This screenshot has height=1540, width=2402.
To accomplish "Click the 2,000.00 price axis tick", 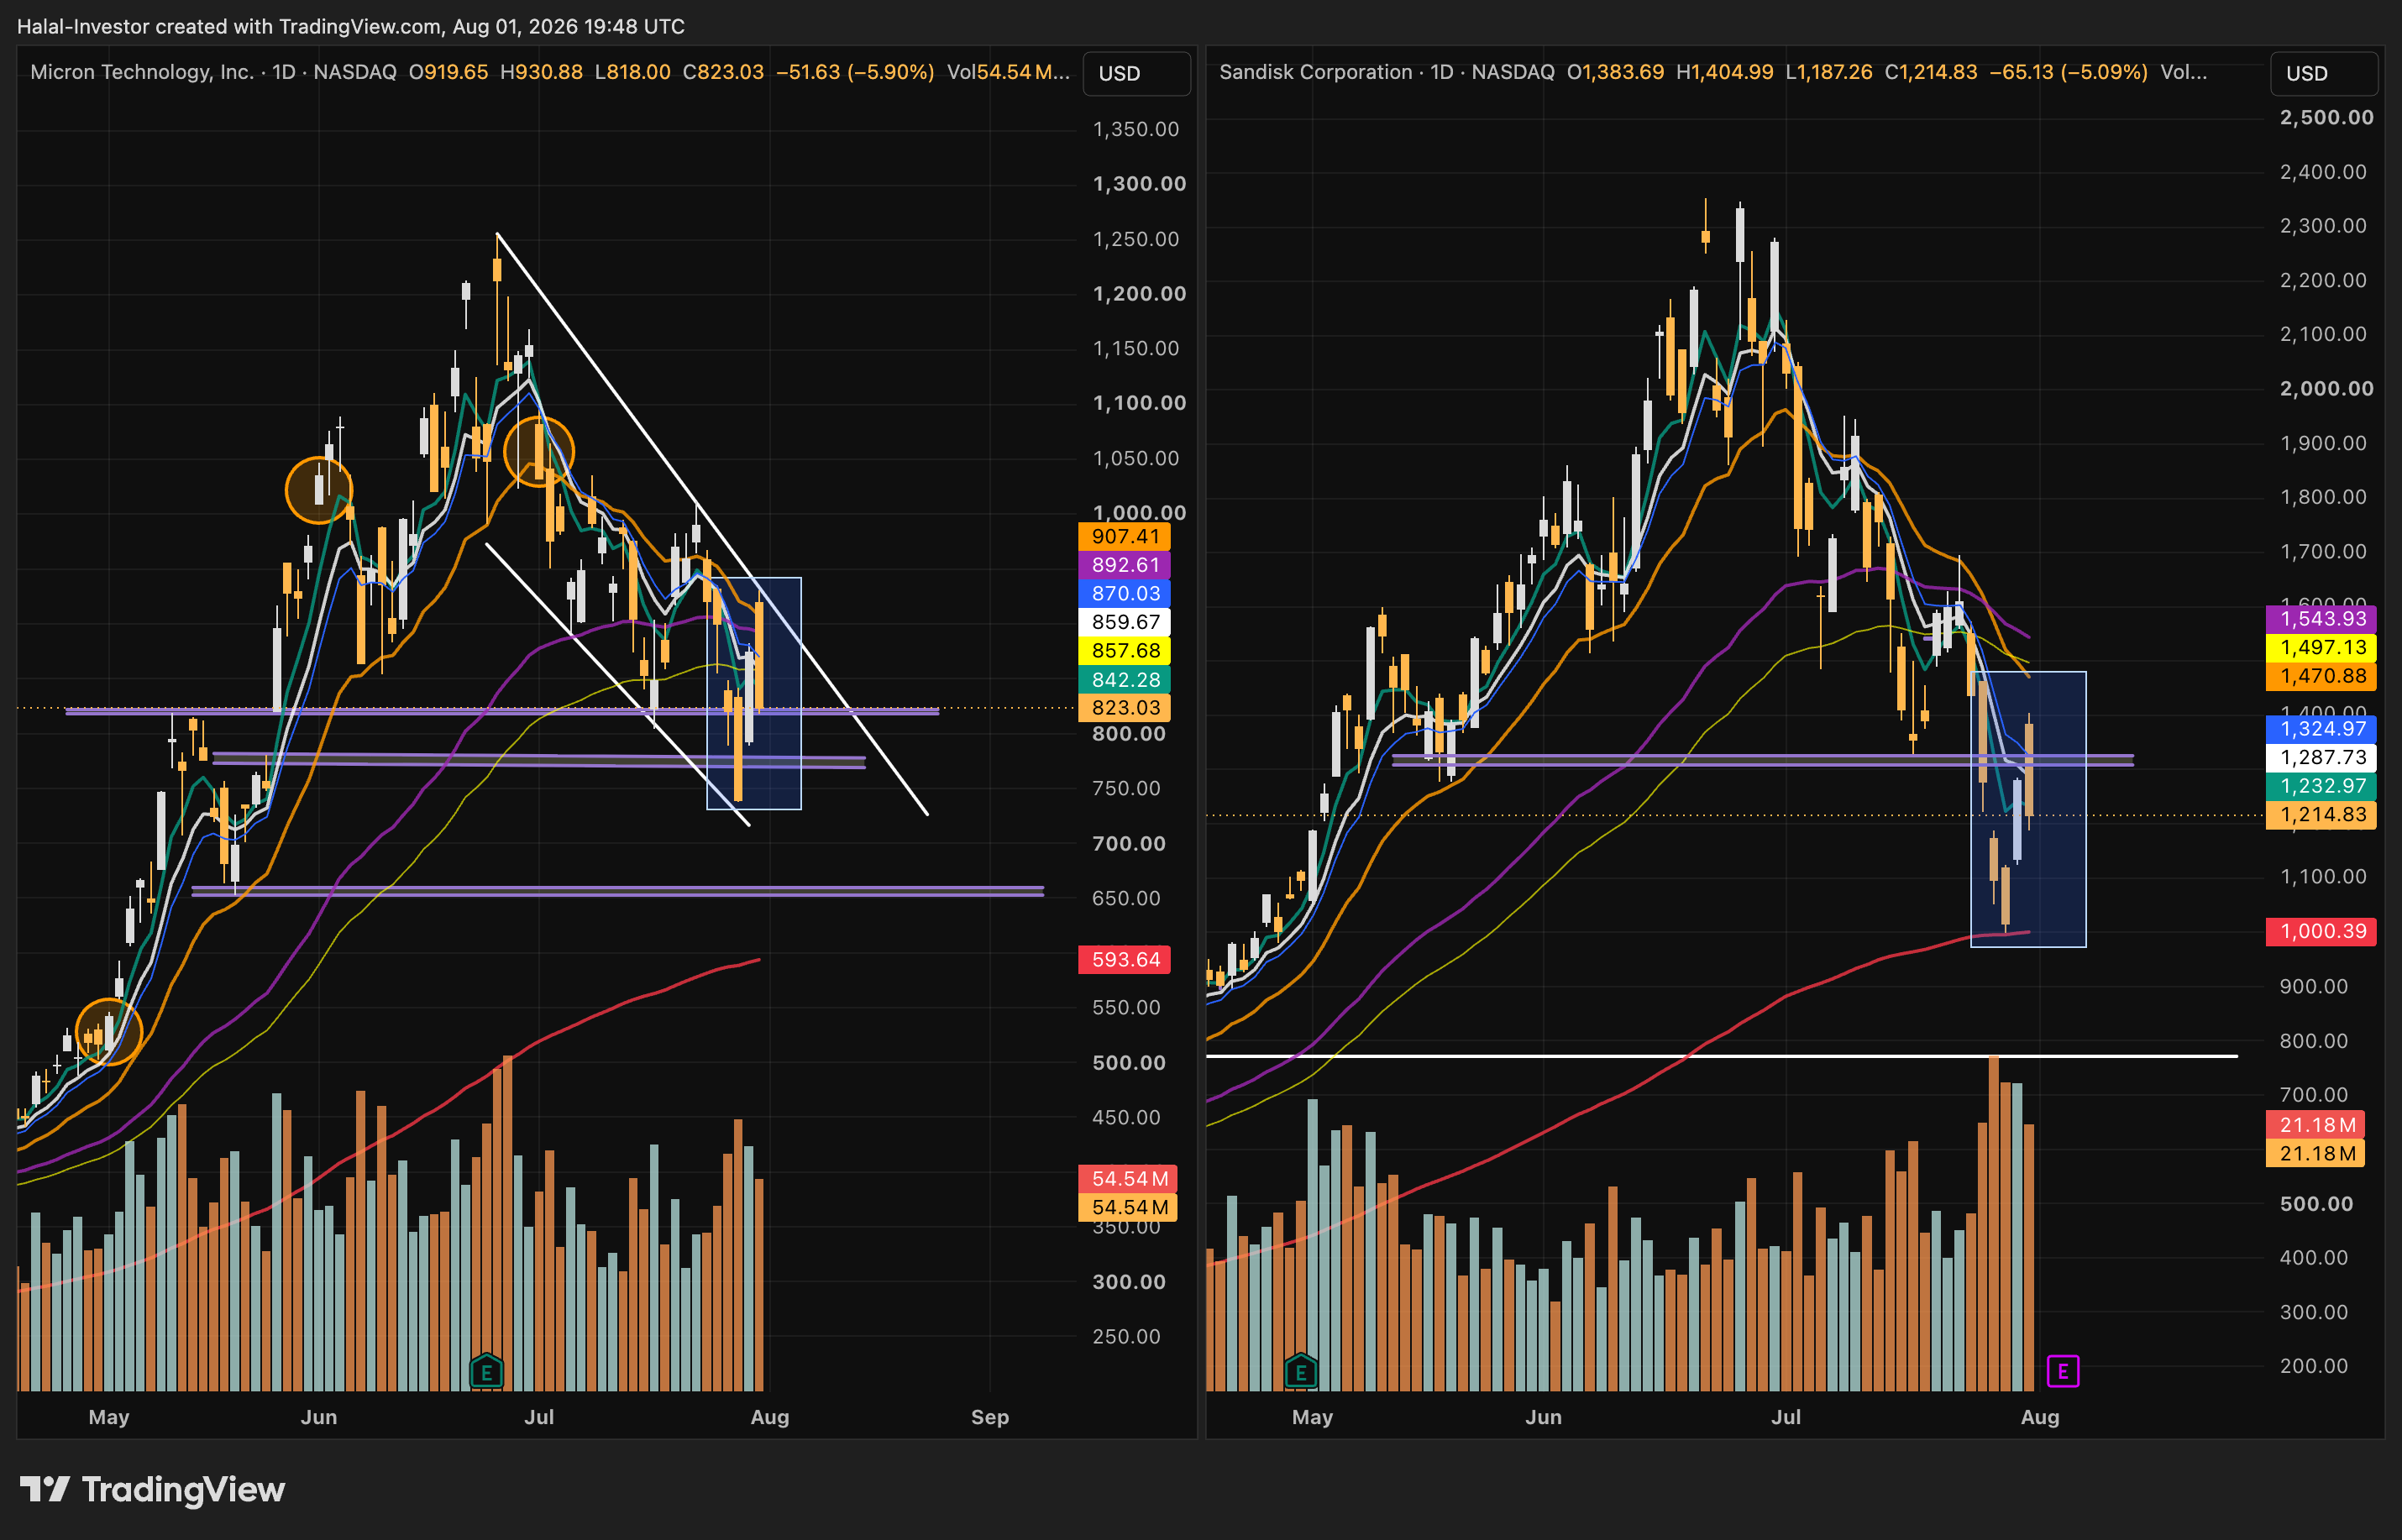I will (2326, 388).
